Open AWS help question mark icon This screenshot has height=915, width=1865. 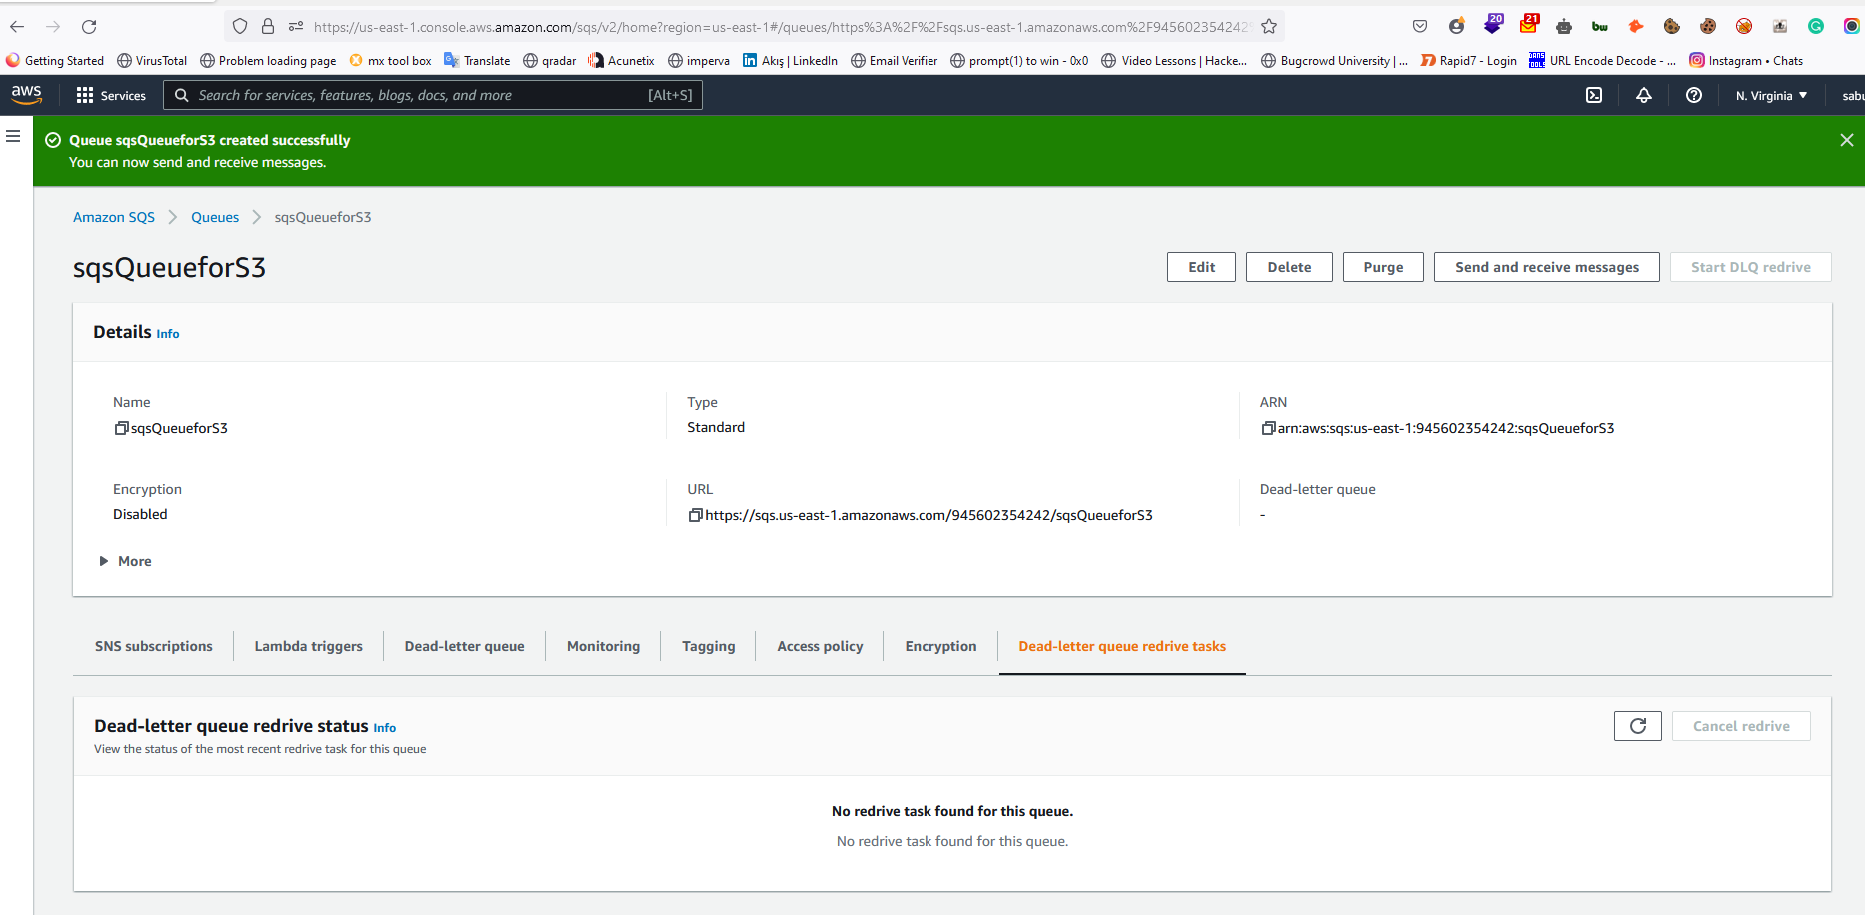click(1694, 95)
